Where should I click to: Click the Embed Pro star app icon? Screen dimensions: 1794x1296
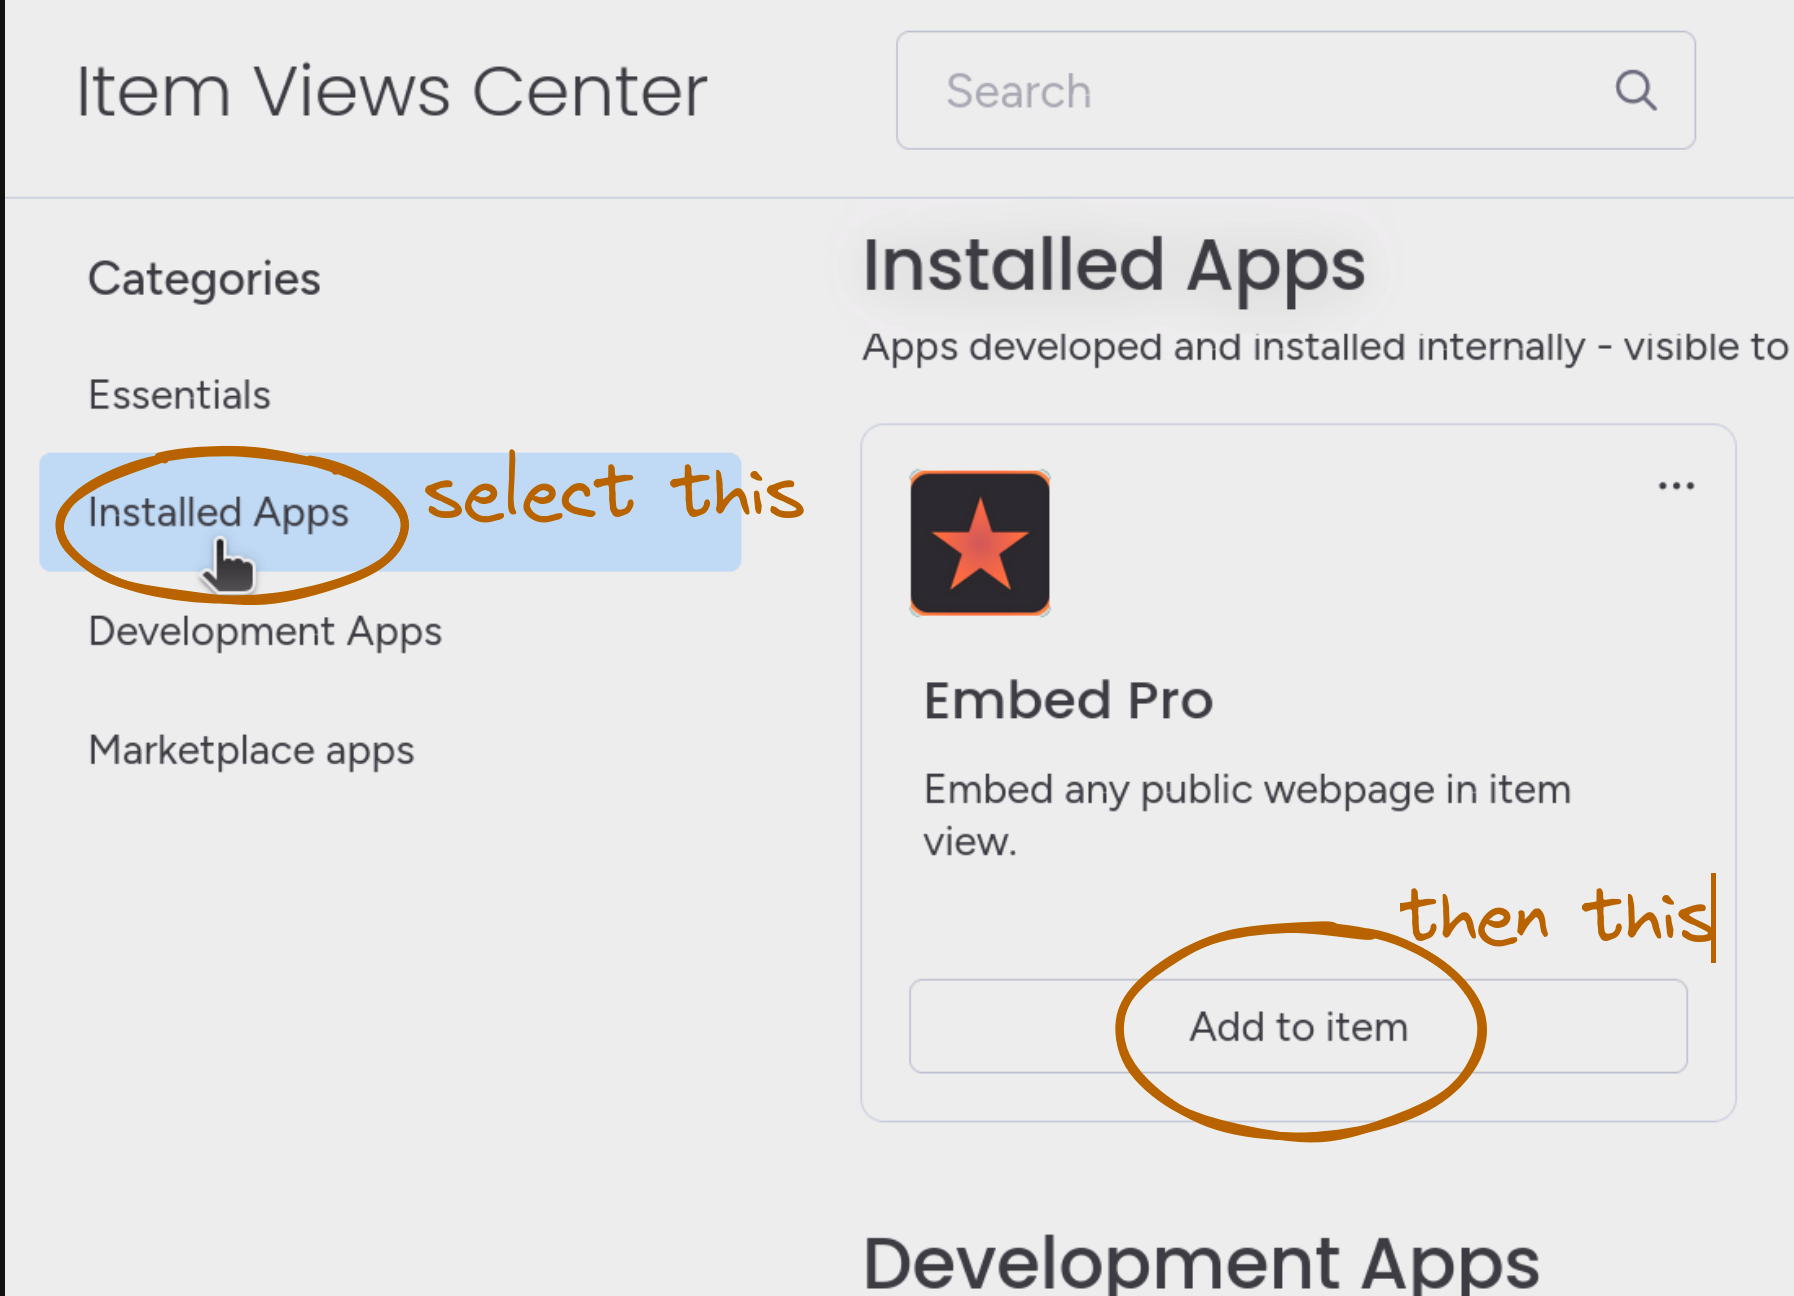[x=980, y=543]
